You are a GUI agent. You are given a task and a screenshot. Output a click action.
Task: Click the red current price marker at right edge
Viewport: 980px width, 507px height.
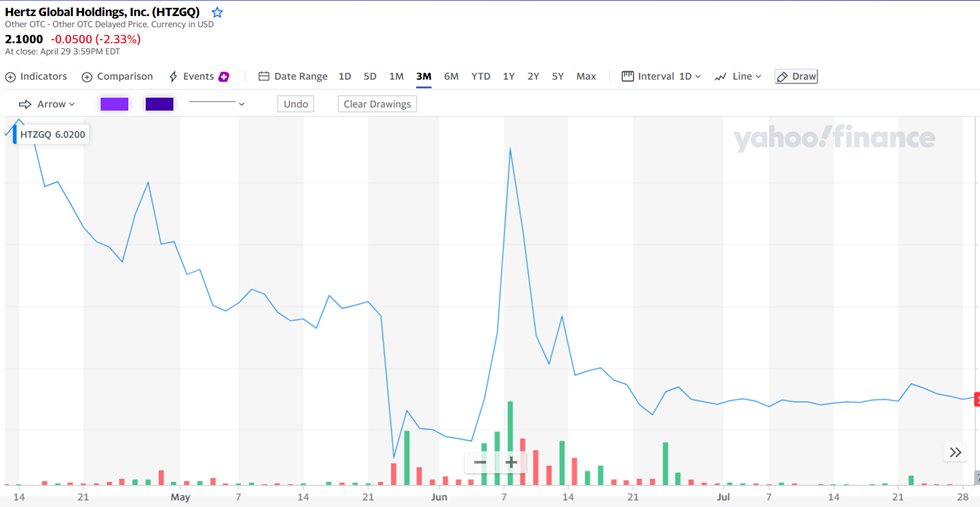point(977,400)
